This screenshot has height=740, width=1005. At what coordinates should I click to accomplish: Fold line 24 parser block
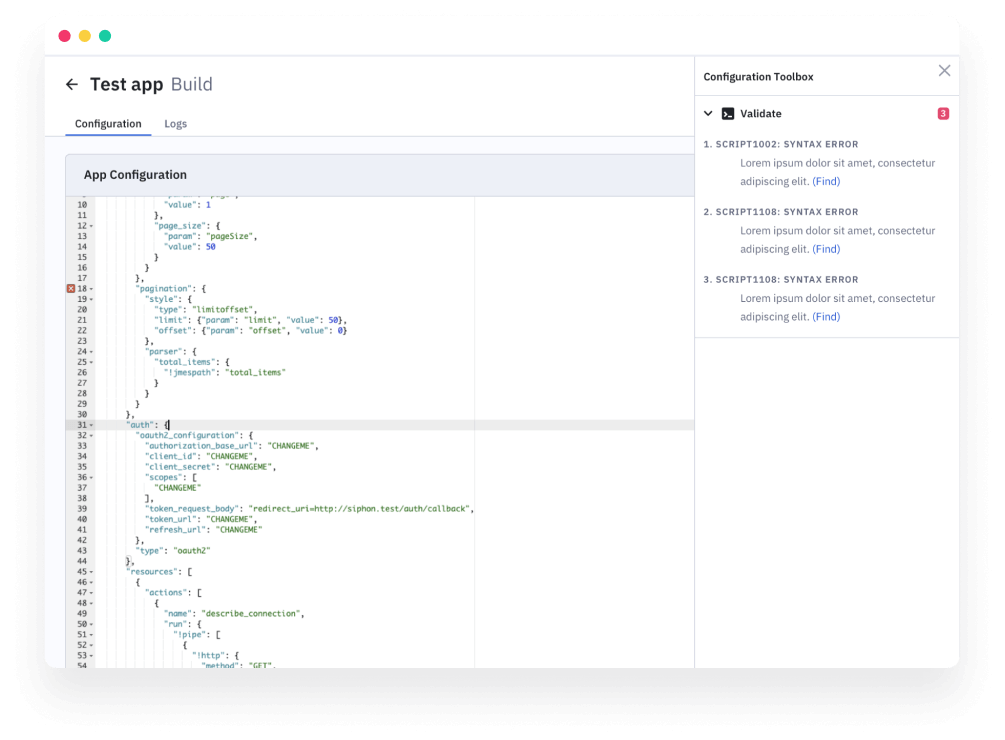91,352
